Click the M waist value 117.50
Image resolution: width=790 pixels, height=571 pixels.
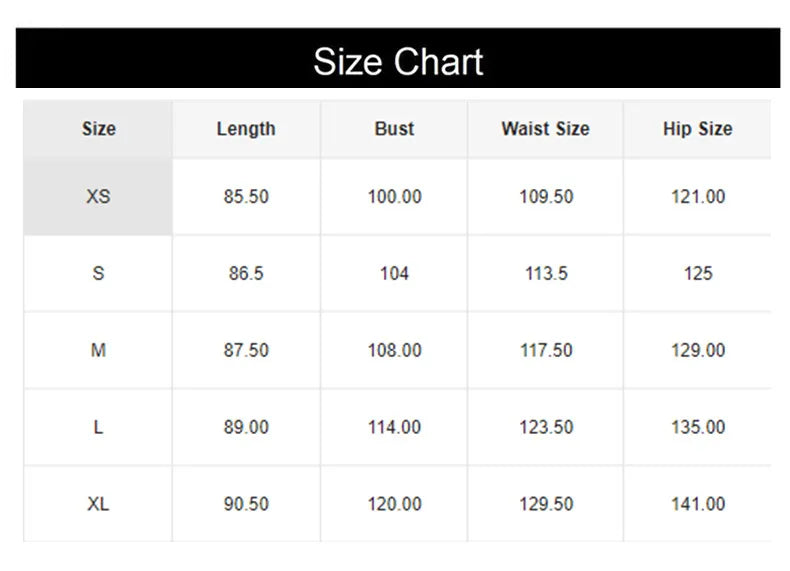tap(546, 350)
